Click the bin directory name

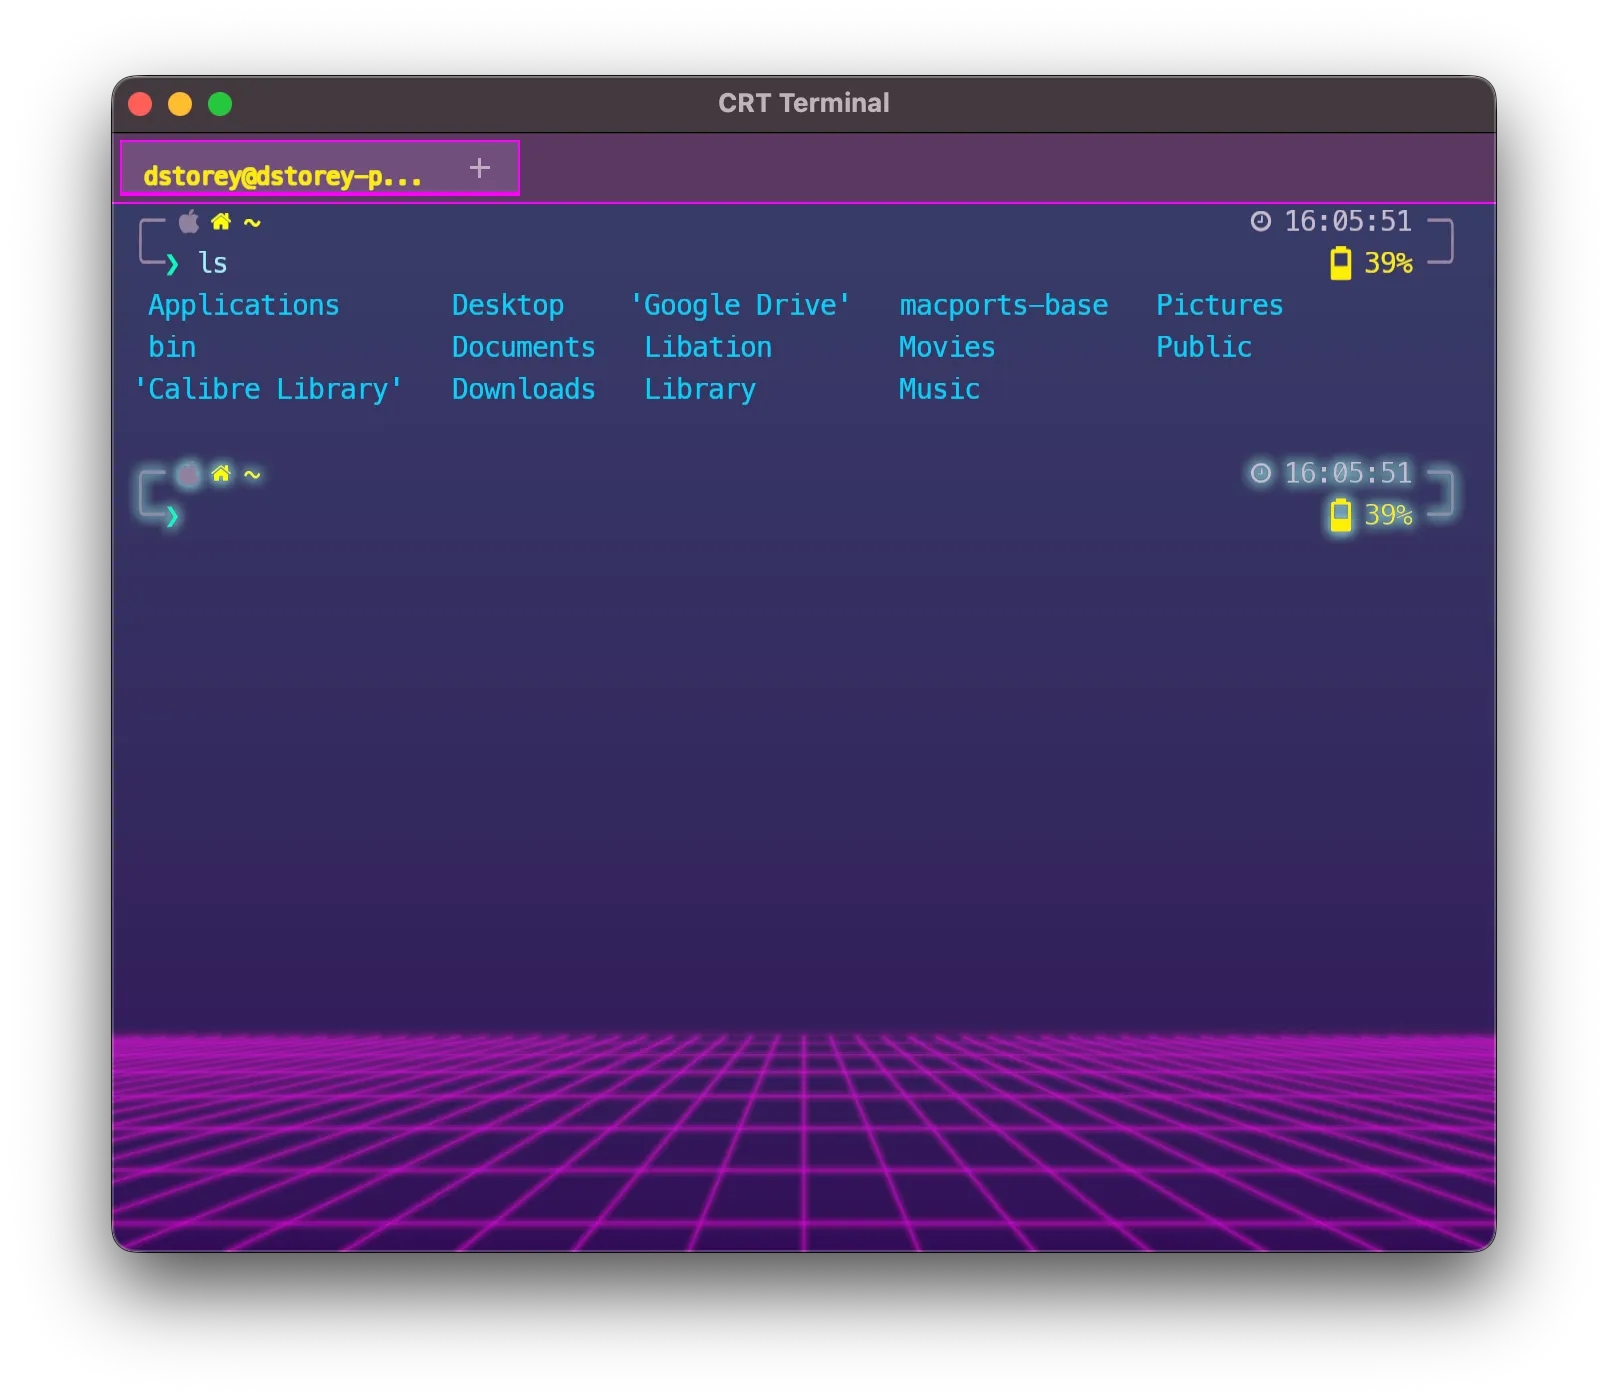(172, 347)
